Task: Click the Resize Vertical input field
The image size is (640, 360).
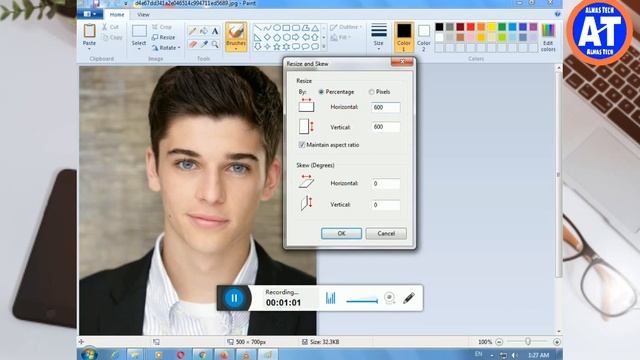Action: pos(386,127)
